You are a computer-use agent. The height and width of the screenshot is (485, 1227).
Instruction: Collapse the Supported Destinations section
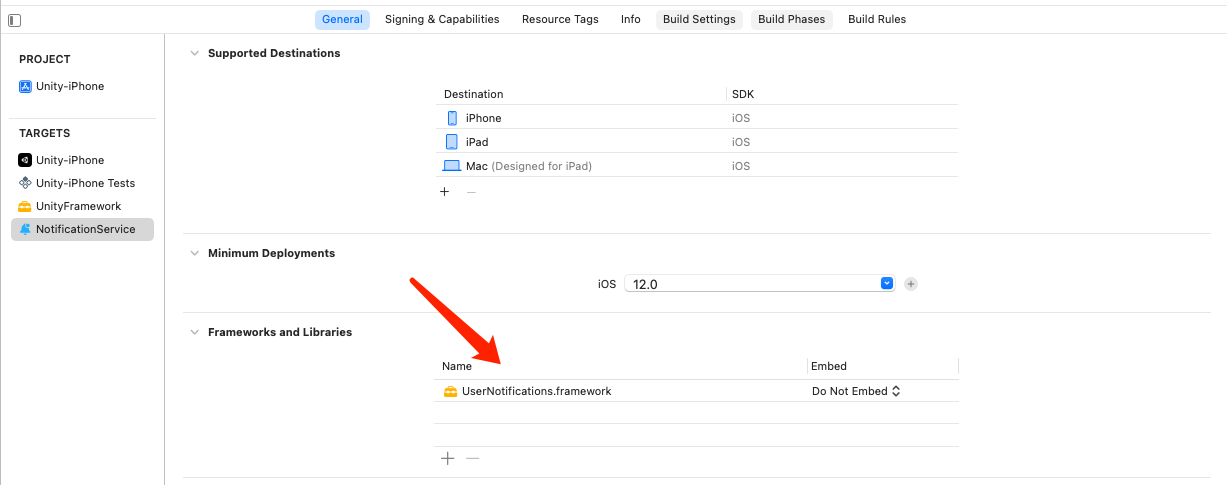194,53
